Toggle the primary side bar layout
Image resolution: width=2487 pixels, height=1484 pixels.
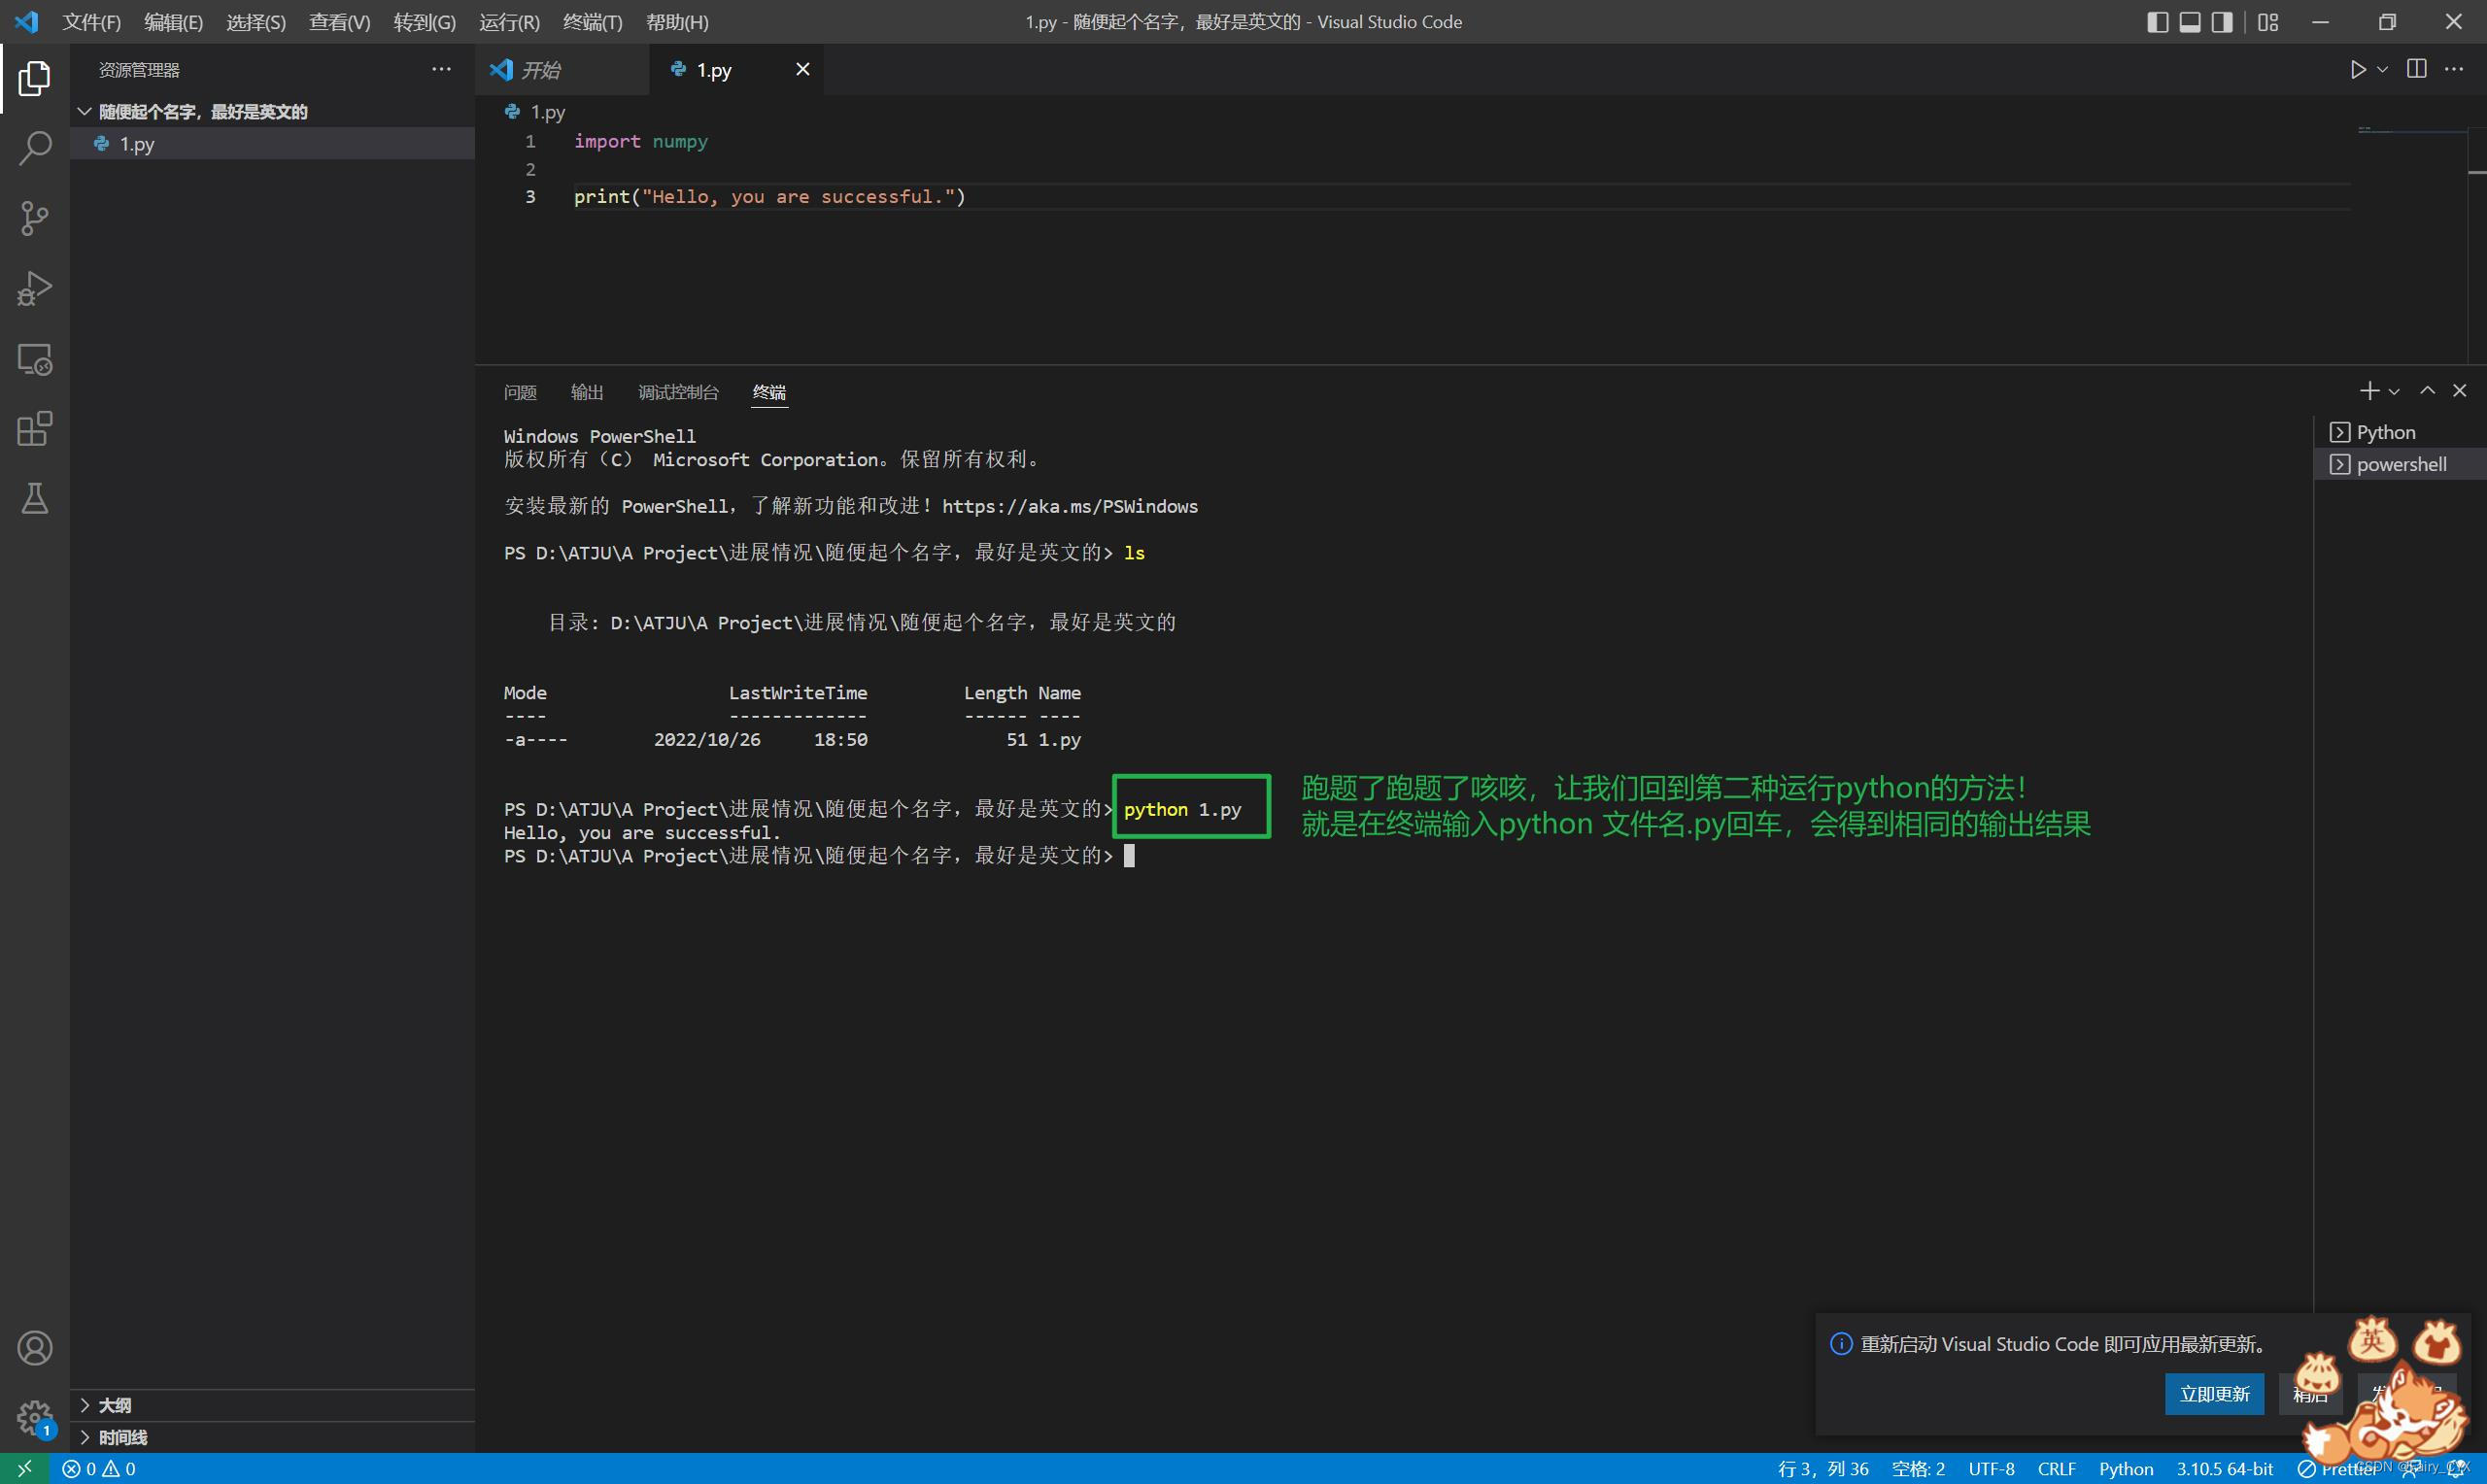pos(2157,22)
